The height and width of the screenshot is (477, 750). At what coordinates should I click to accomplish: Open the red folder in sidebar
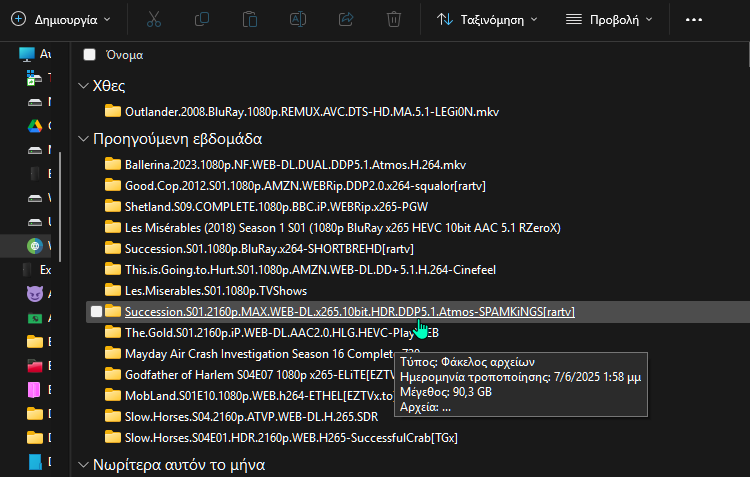click(x=34, y=366)
